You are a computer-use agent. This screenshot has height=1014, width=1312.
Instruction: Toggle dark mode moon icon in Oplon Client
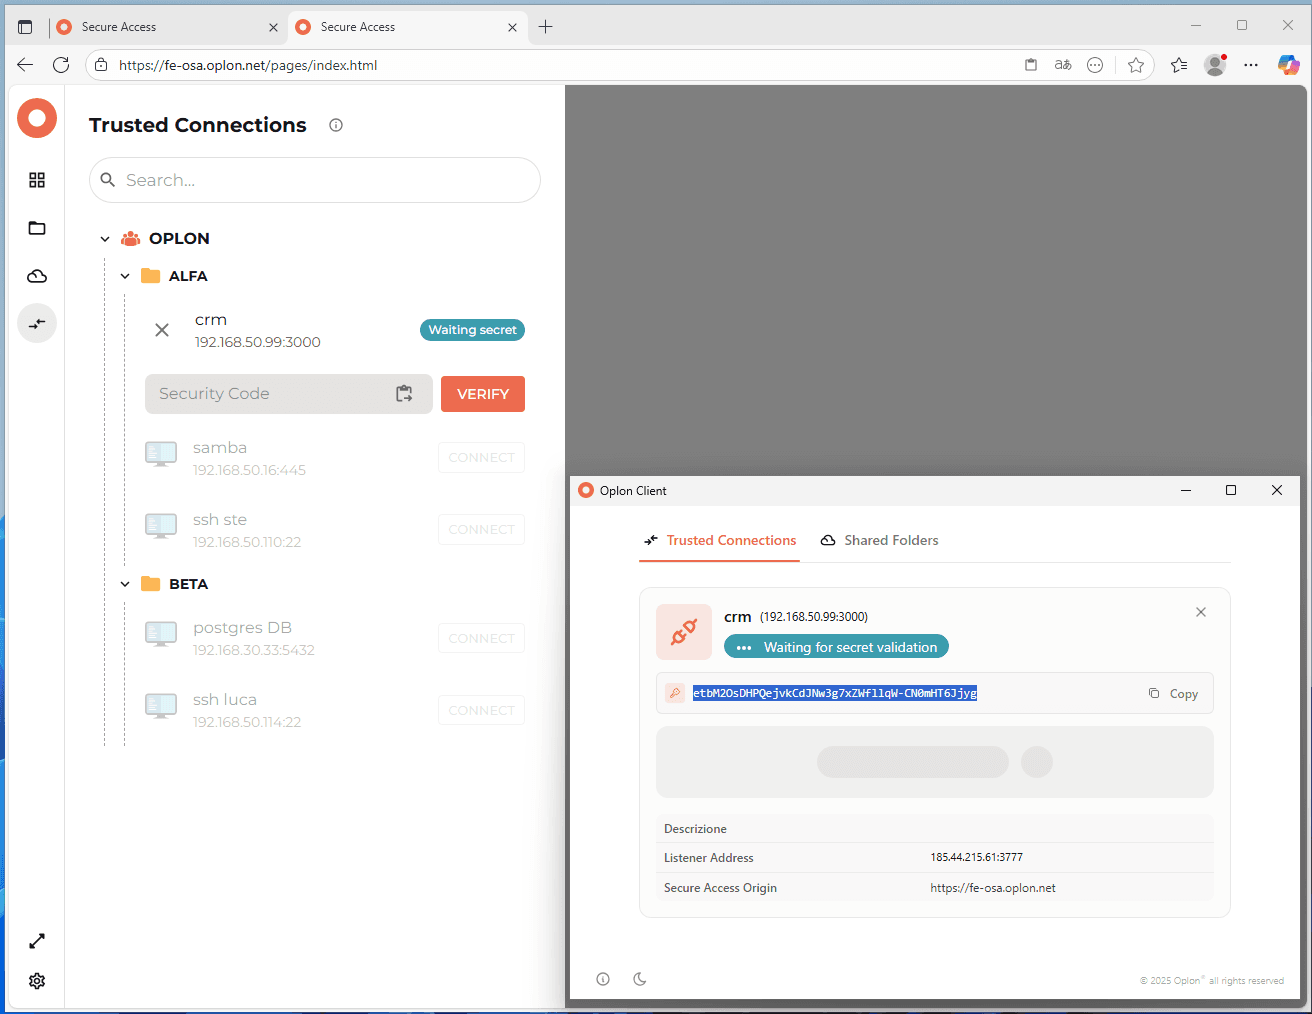(x=640, y=979)
